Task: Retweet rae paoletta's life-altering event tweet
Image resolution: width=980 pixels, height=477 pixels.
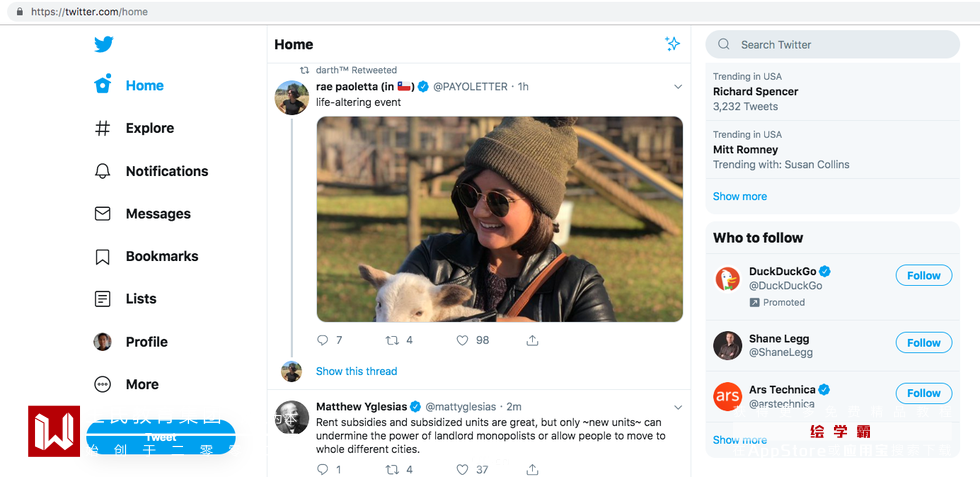Action: coord(393,340)
